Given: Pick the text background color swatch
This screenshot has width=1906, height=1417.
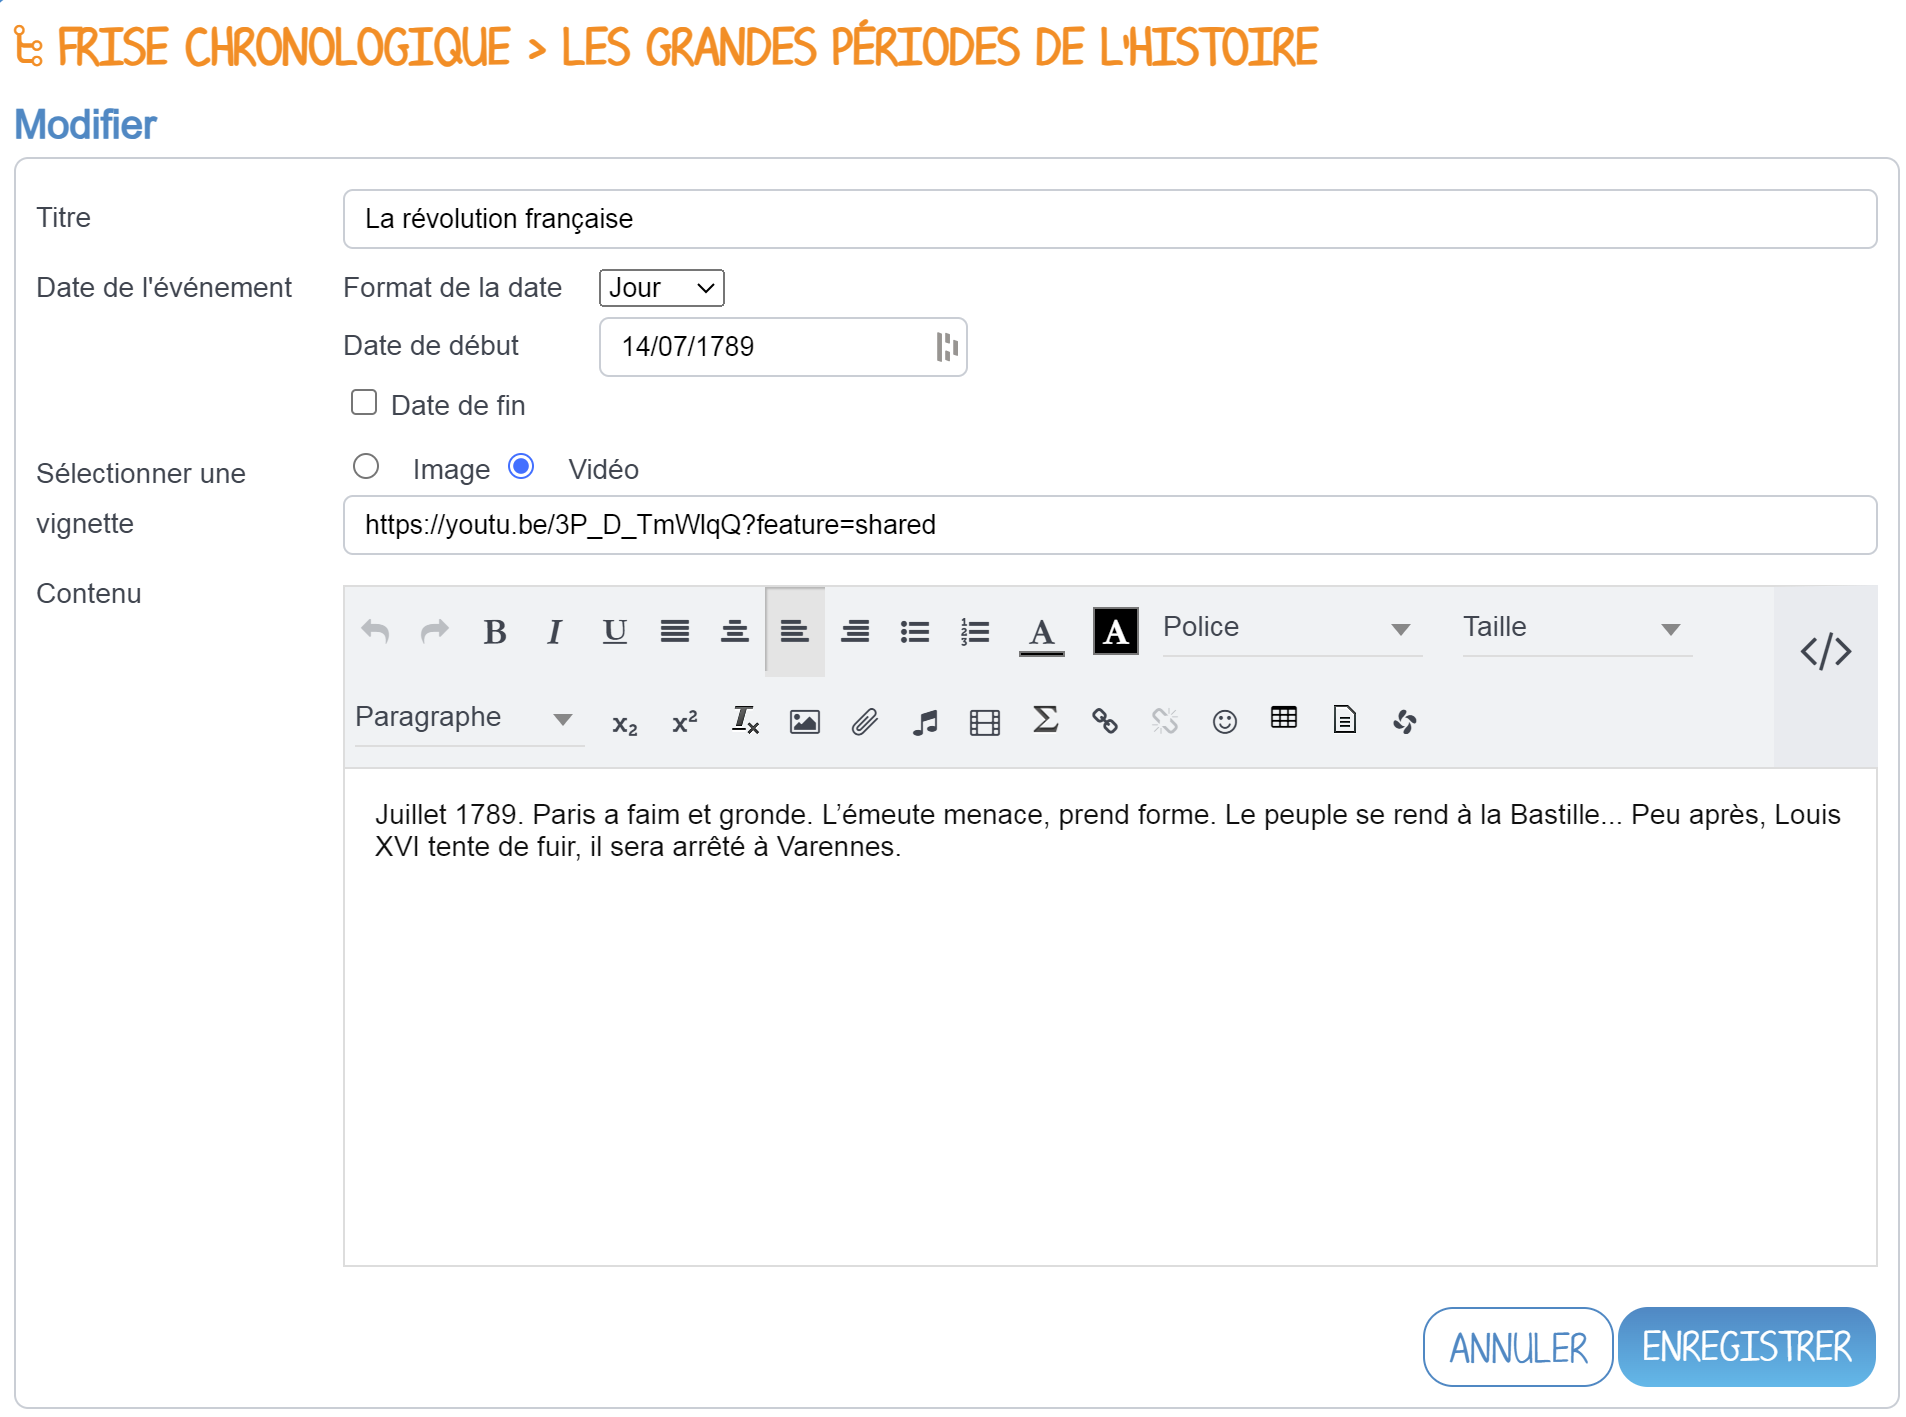Looking at the screenshot, I should tap(1115, 632).
